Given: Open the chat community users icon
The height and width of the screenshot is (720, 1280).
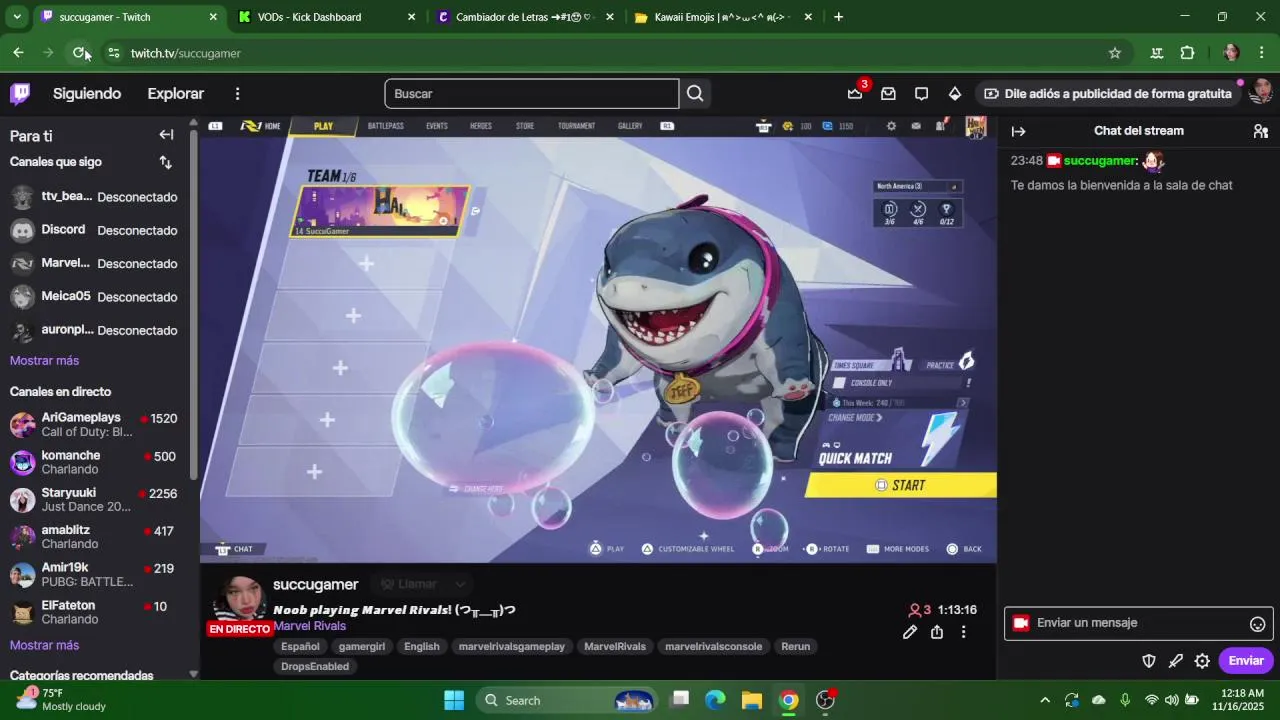Looking at the screenshot, I should (x=1260, y=131).
